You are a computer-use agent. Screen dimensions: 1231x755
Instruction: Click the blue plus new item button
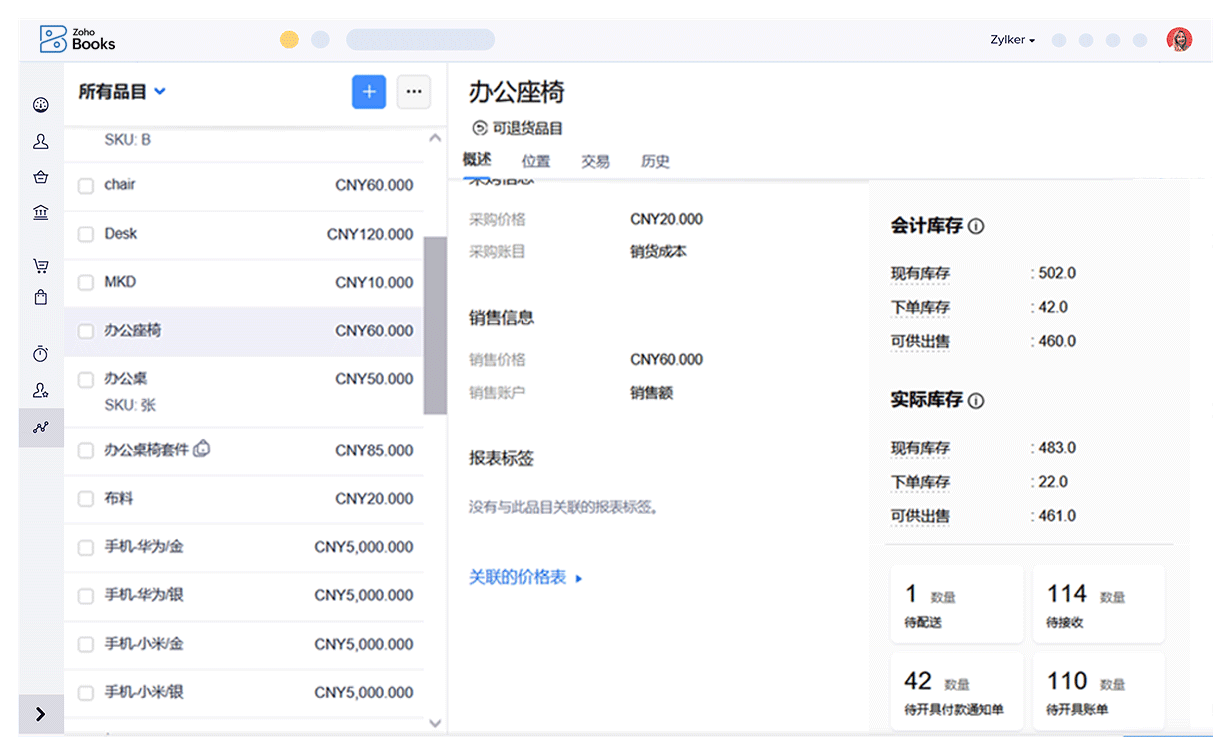tap(369, 92)
